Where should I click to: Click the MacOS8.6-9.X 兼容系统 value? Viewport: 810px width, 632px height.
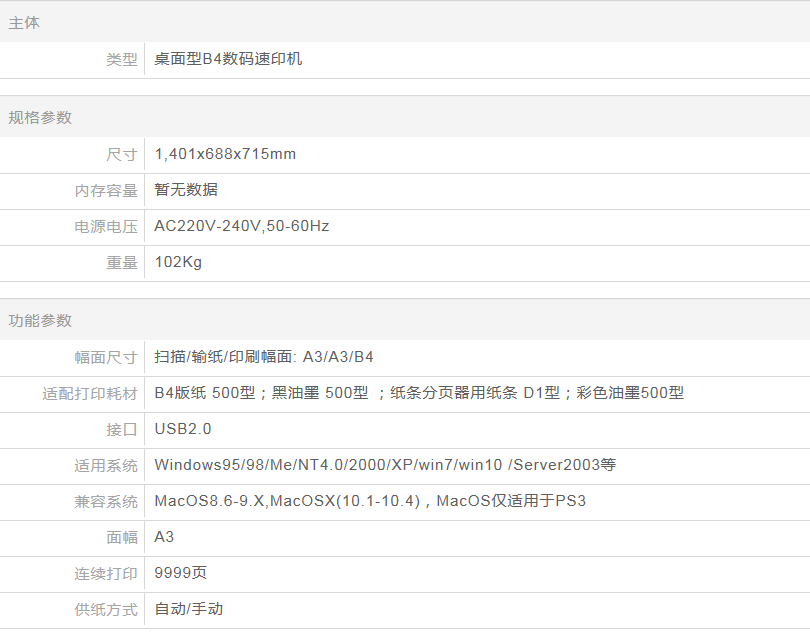370,501
